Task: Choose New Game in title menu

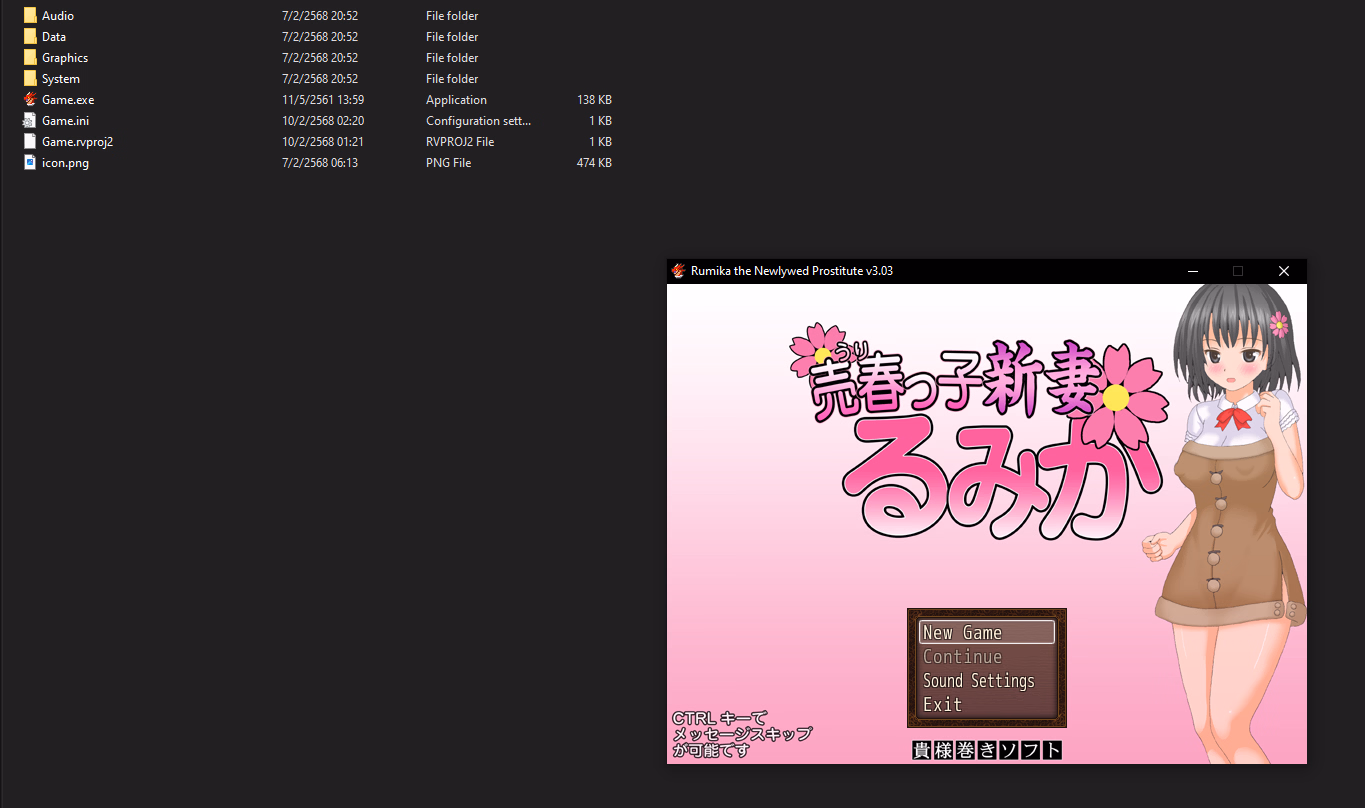Action: (x=986, y=632)
